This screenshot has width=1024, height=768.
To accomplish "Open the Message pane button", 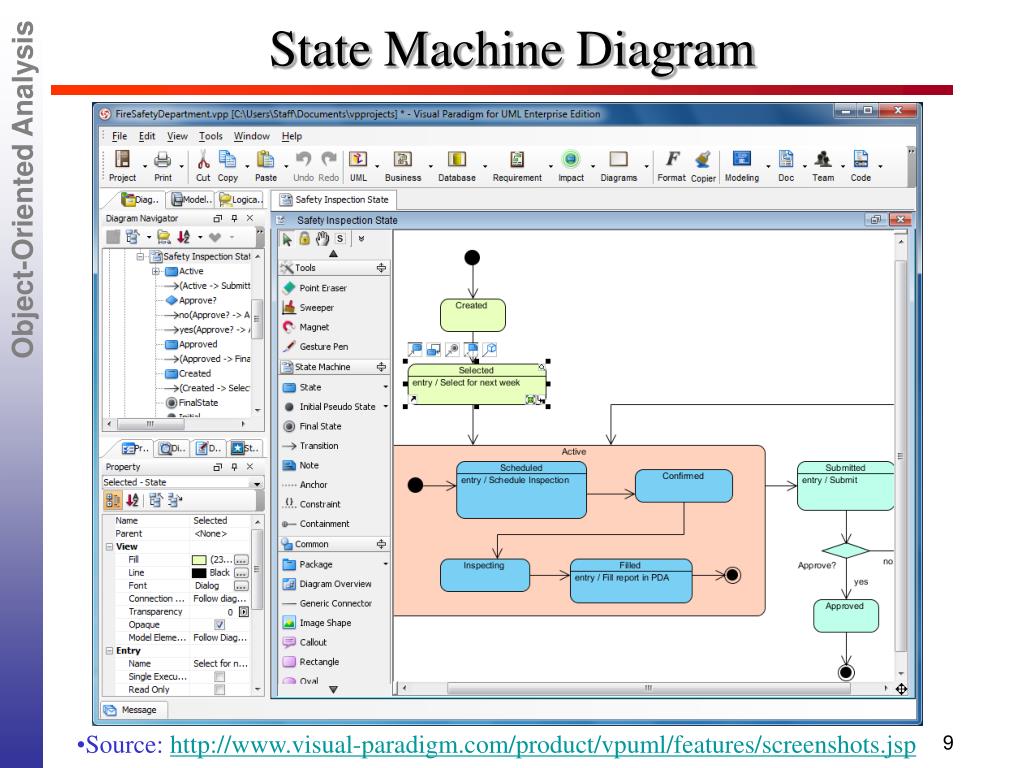I will pos(131,710).
